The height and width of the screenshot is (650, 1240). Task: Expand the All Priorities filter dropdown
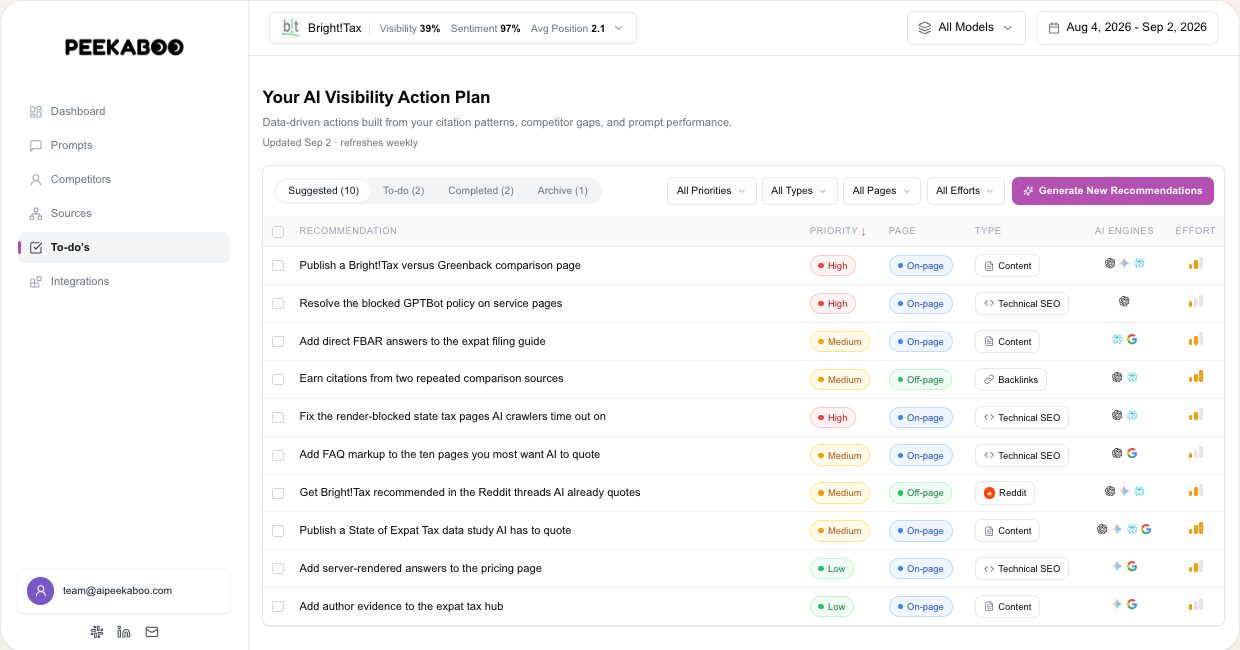point(711,191)
